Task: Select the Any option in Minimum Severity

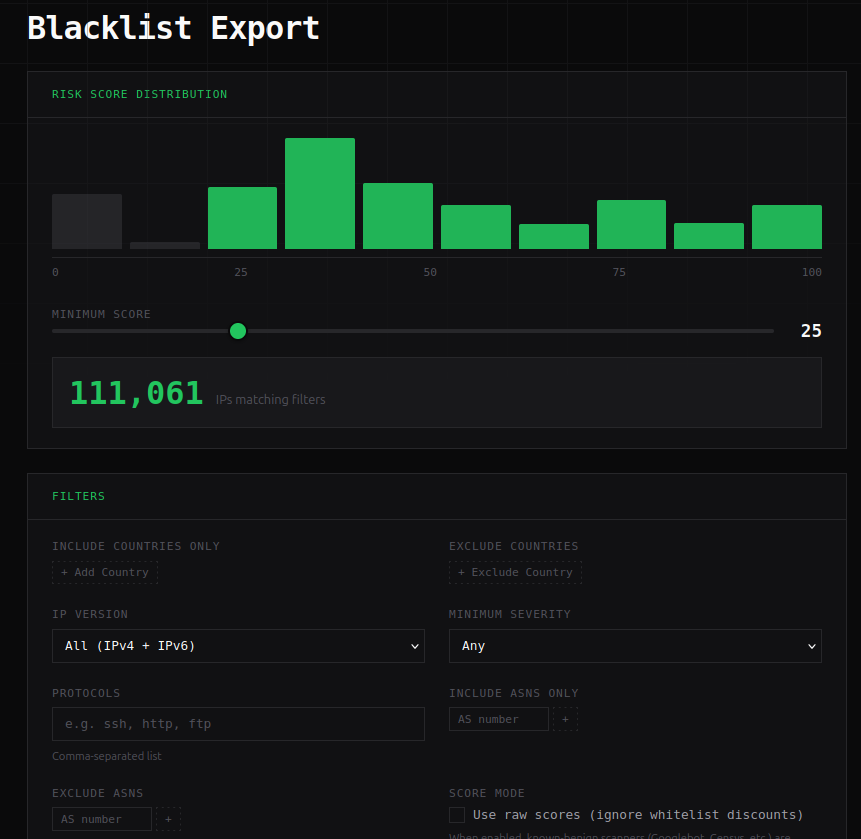Action: point(636,645)
